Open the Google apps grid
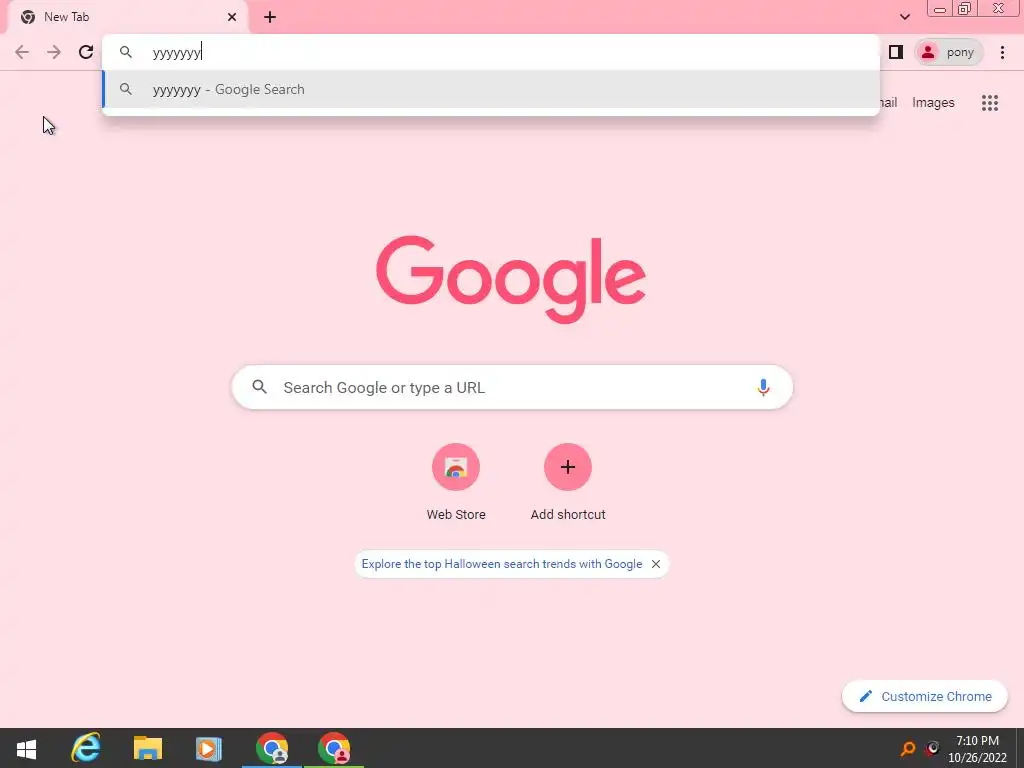 pyautogui.click(x=989, y=103)
